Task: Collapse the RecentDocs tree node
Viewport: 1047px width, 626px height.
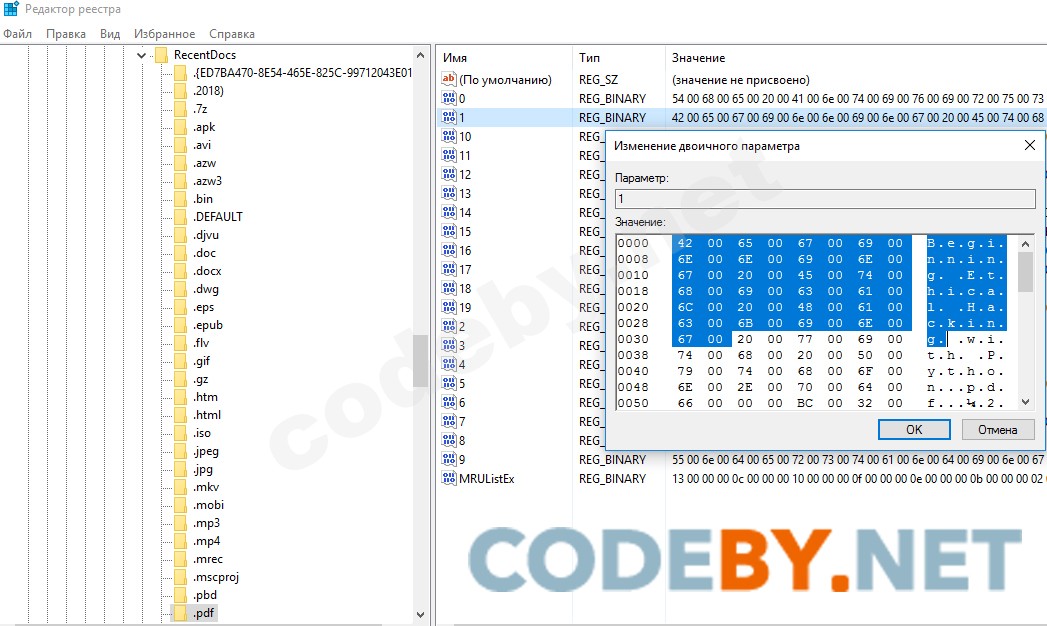Action: pyautogui.click(x=142, y=55)
